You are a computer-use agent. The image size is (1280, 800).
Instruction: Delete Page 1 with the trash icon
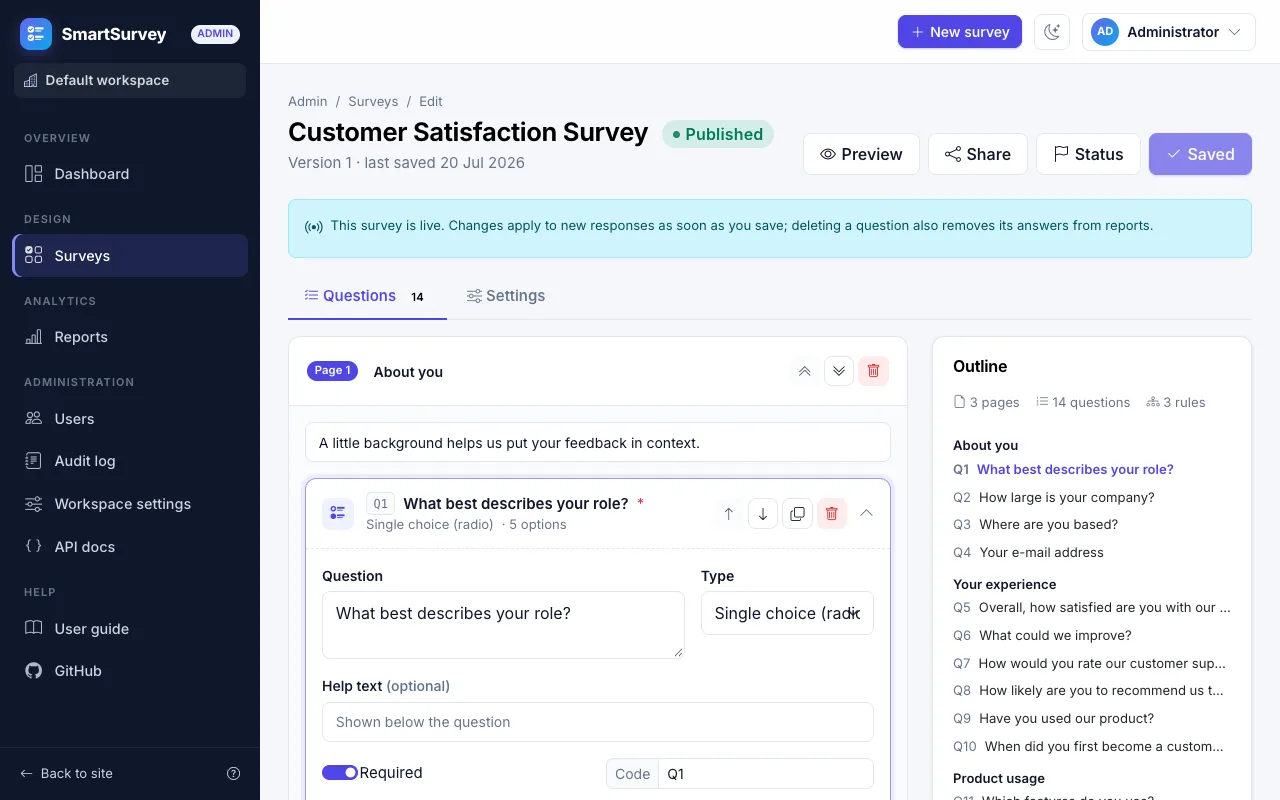click(873, 371)
